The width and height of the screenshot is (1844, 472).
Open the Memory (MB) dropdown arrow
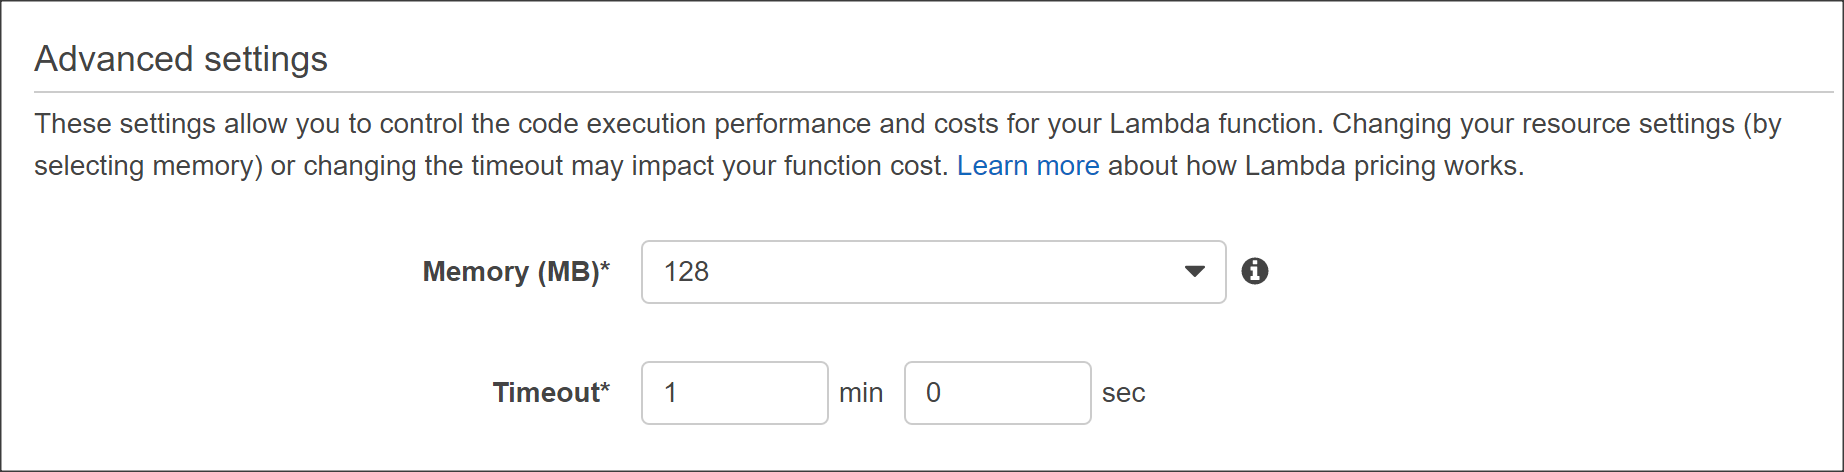(1194, 271)
